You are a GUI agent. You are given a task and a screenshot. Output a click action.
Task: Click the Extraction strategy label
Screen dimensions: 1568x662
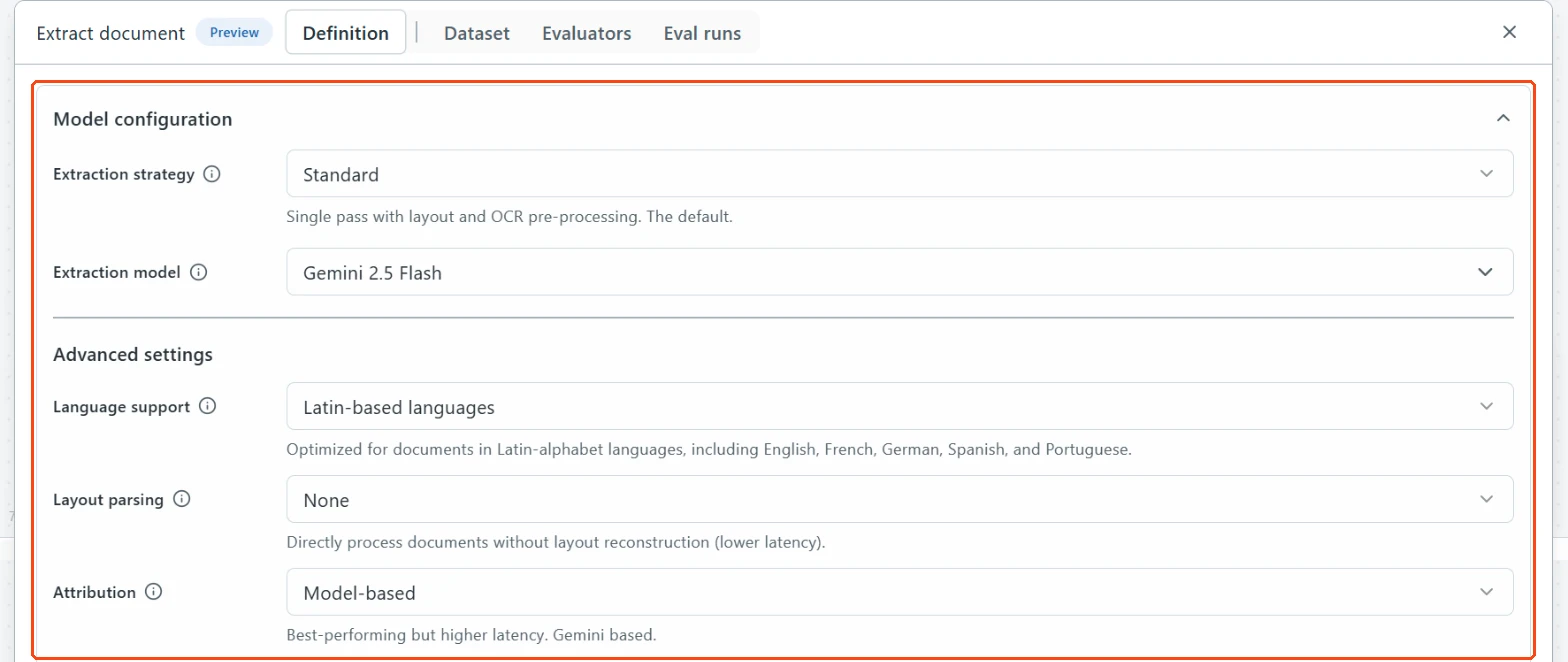pos(123,174)
